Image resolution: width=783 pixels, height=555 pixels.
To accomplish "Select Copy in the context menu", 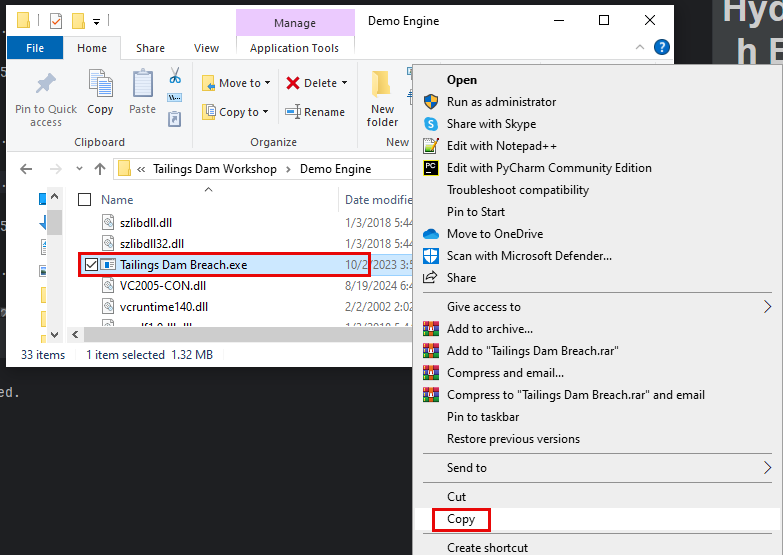I will click(x=461, y=519).
